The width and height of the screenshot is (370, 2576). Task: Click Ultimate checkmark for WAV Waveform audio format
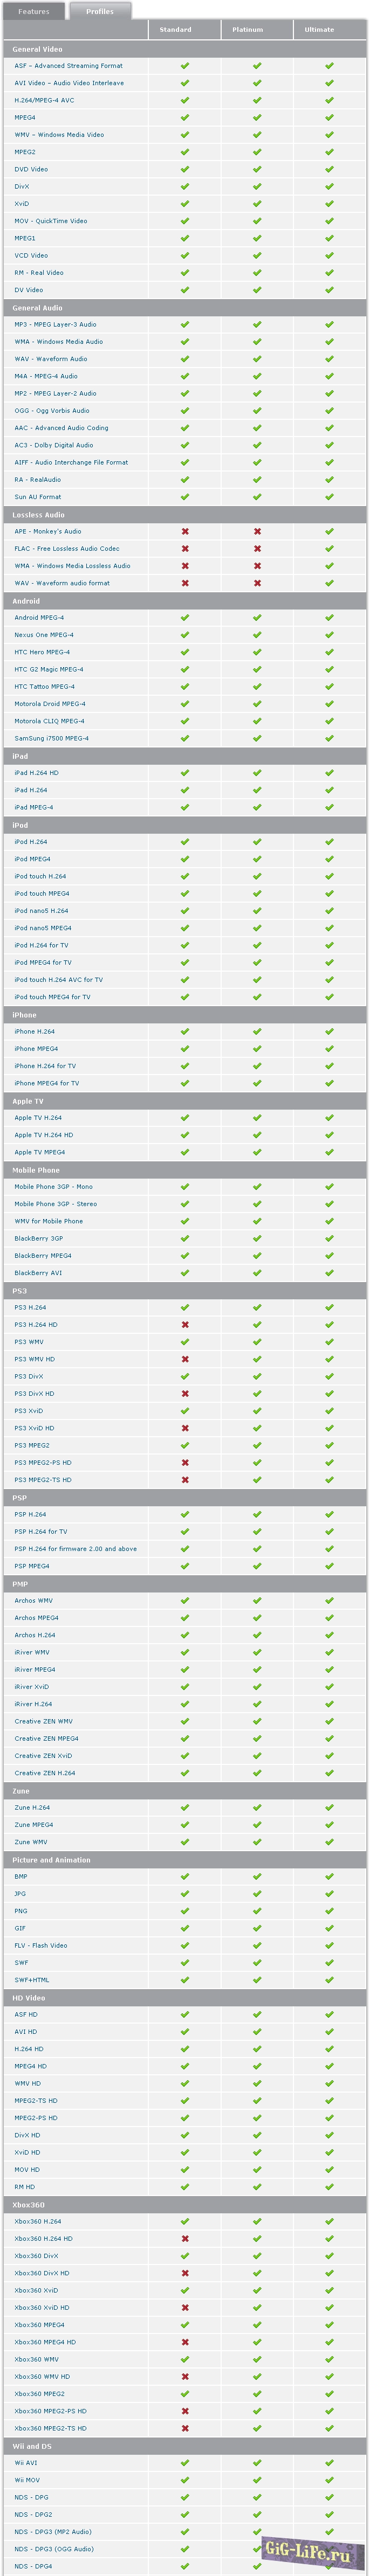[329, 583]
